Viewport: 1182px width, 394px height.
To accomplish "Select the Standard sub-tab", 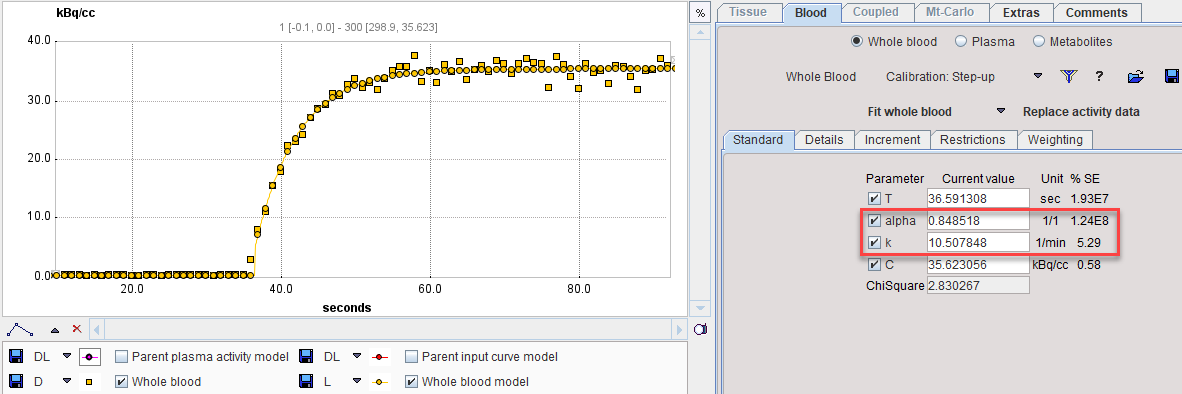I will (x=758, y=139).
